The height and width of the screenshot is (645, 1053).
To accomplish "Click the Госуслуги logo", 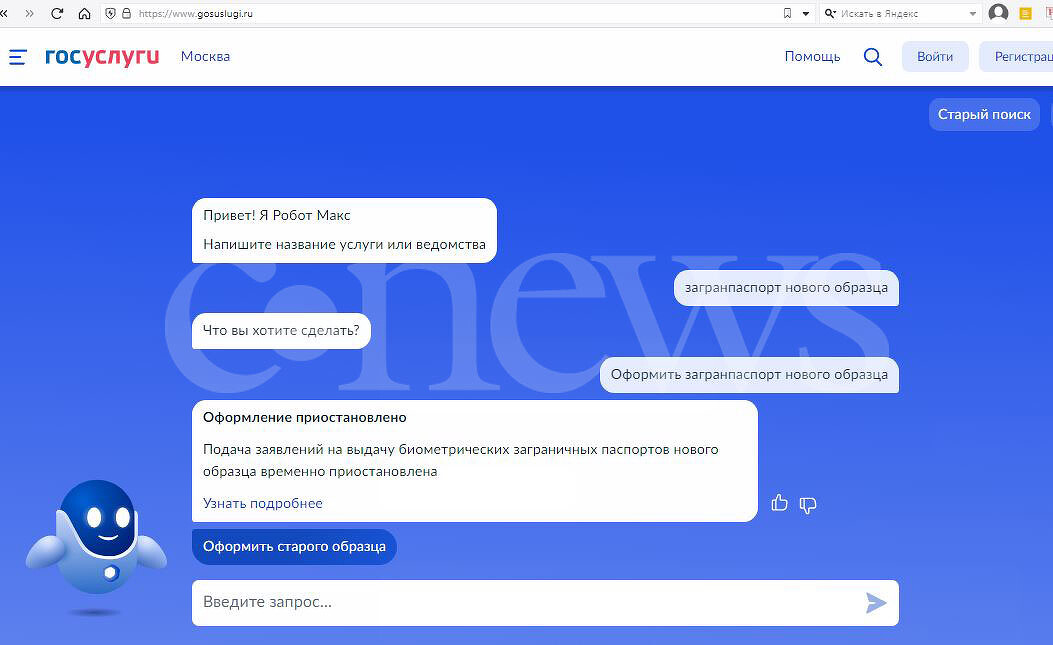I will 102,57.
